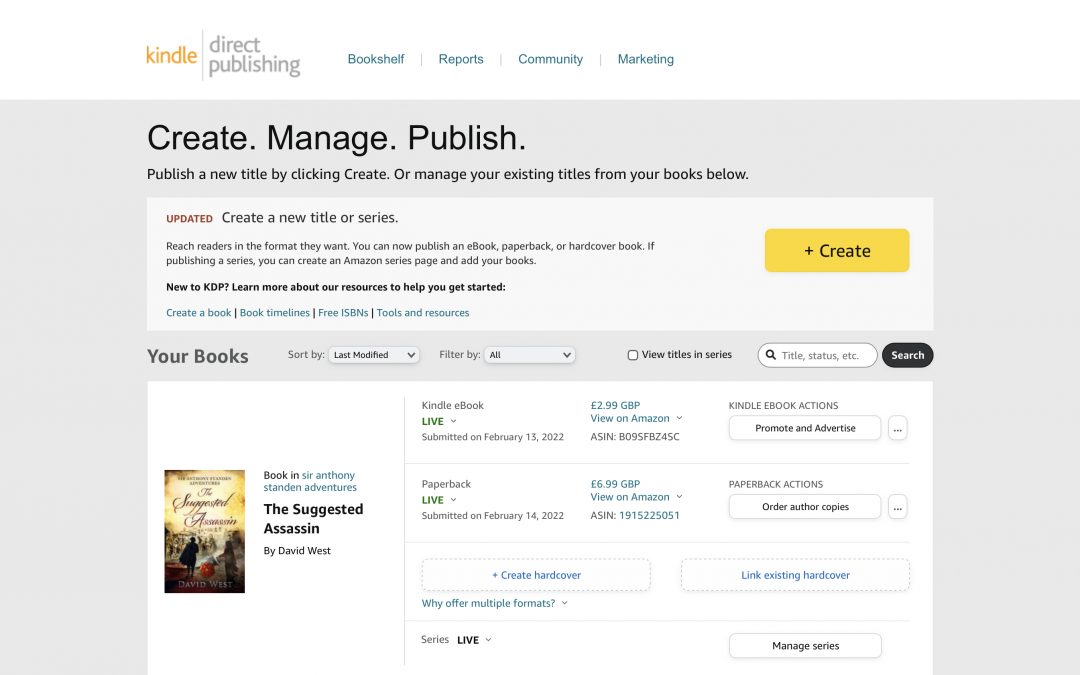Screen dimensions: 1080x675
Task: Go to the Reports tab
Action: pyautogui.click(x=461, y=59)
